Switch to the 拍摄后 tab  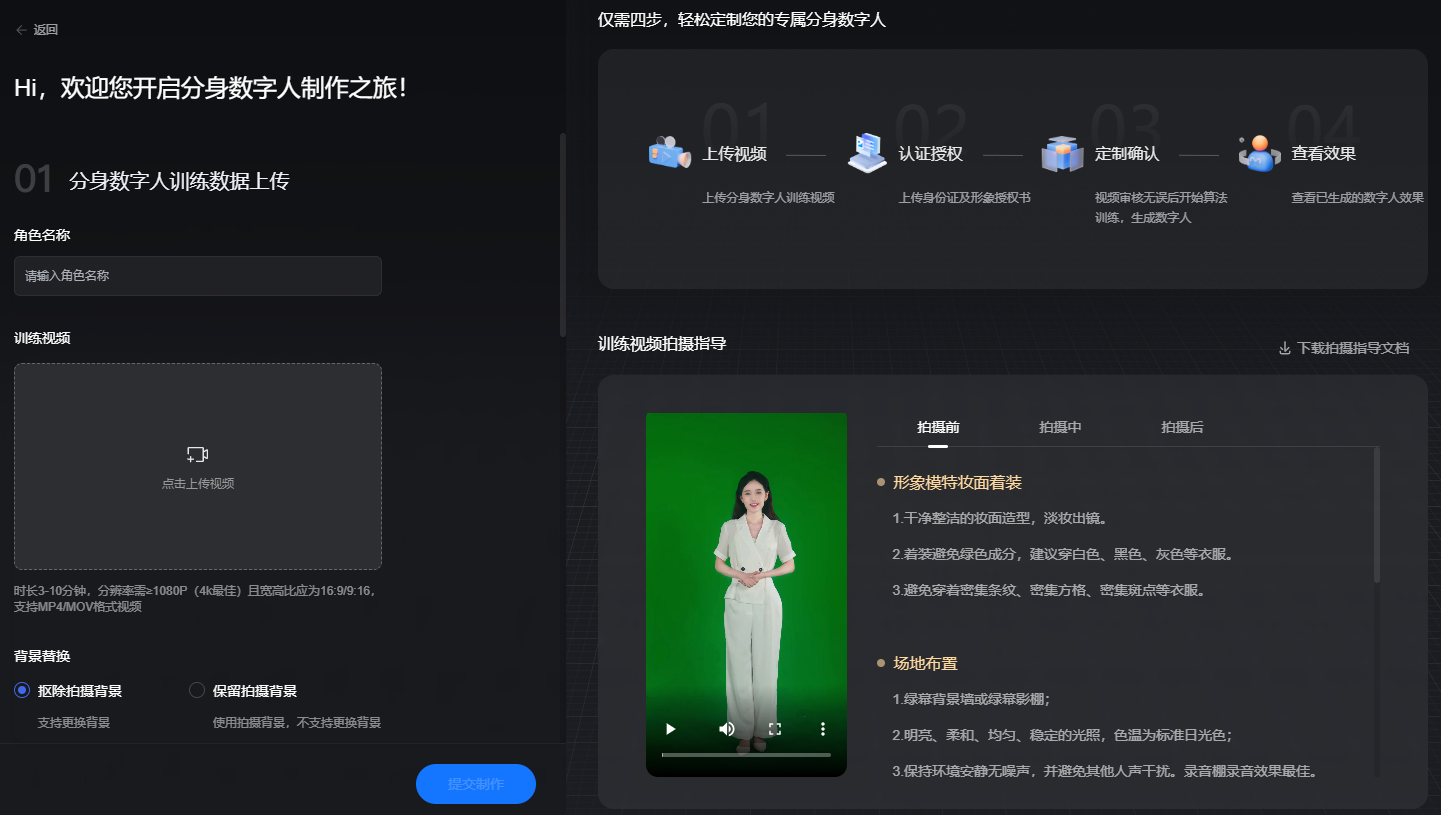point(1182,427)
